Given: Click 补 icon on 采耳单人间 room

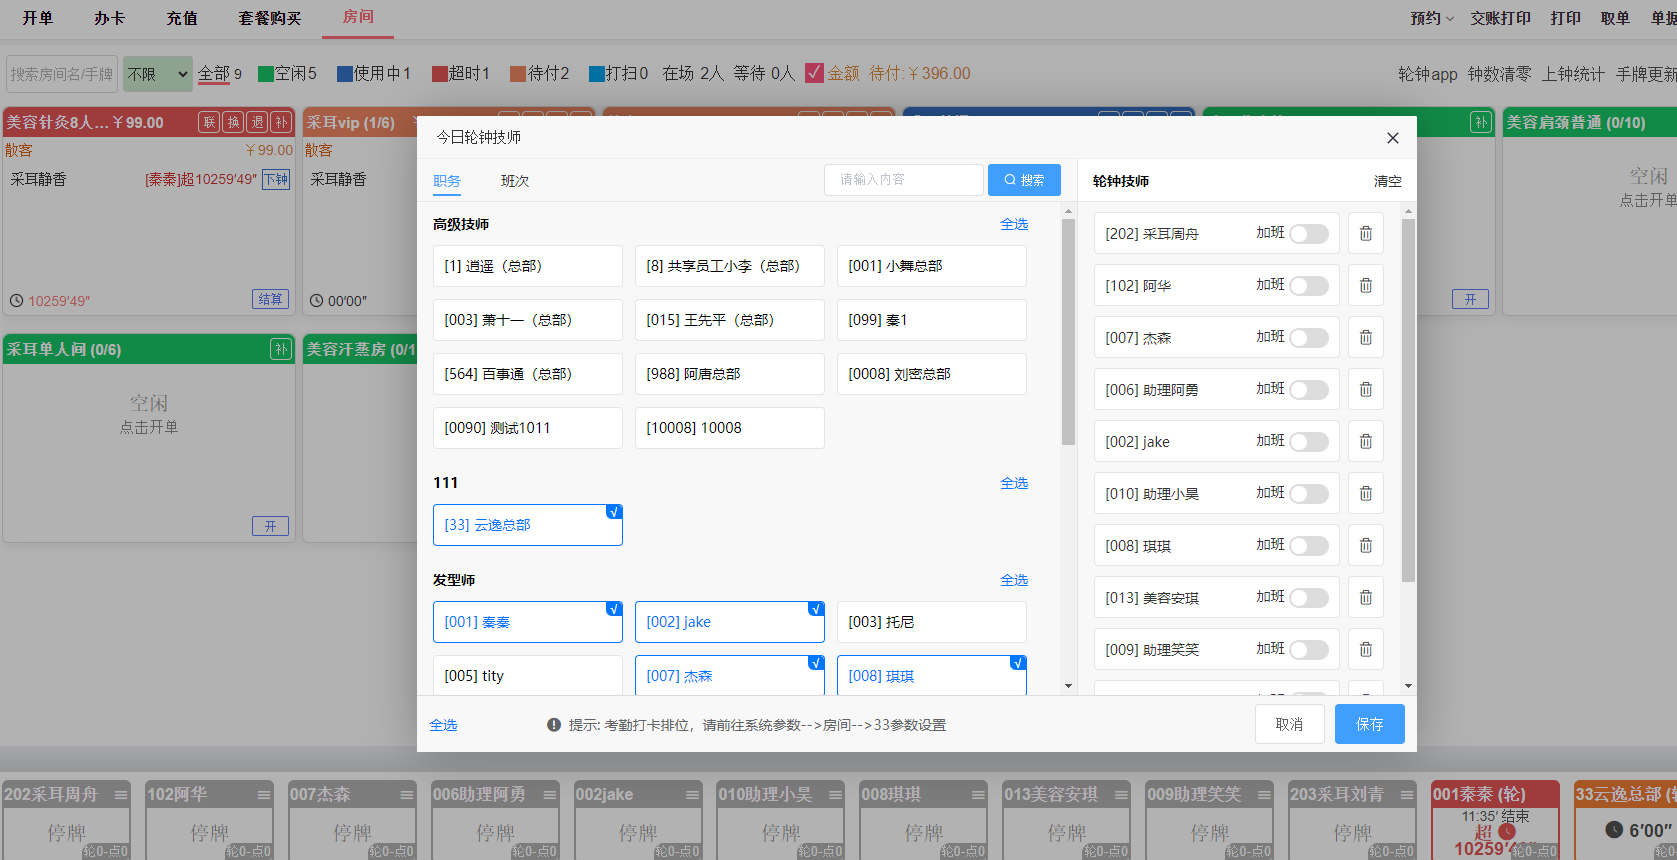Looking at the screenshot, I should point(281,349).
